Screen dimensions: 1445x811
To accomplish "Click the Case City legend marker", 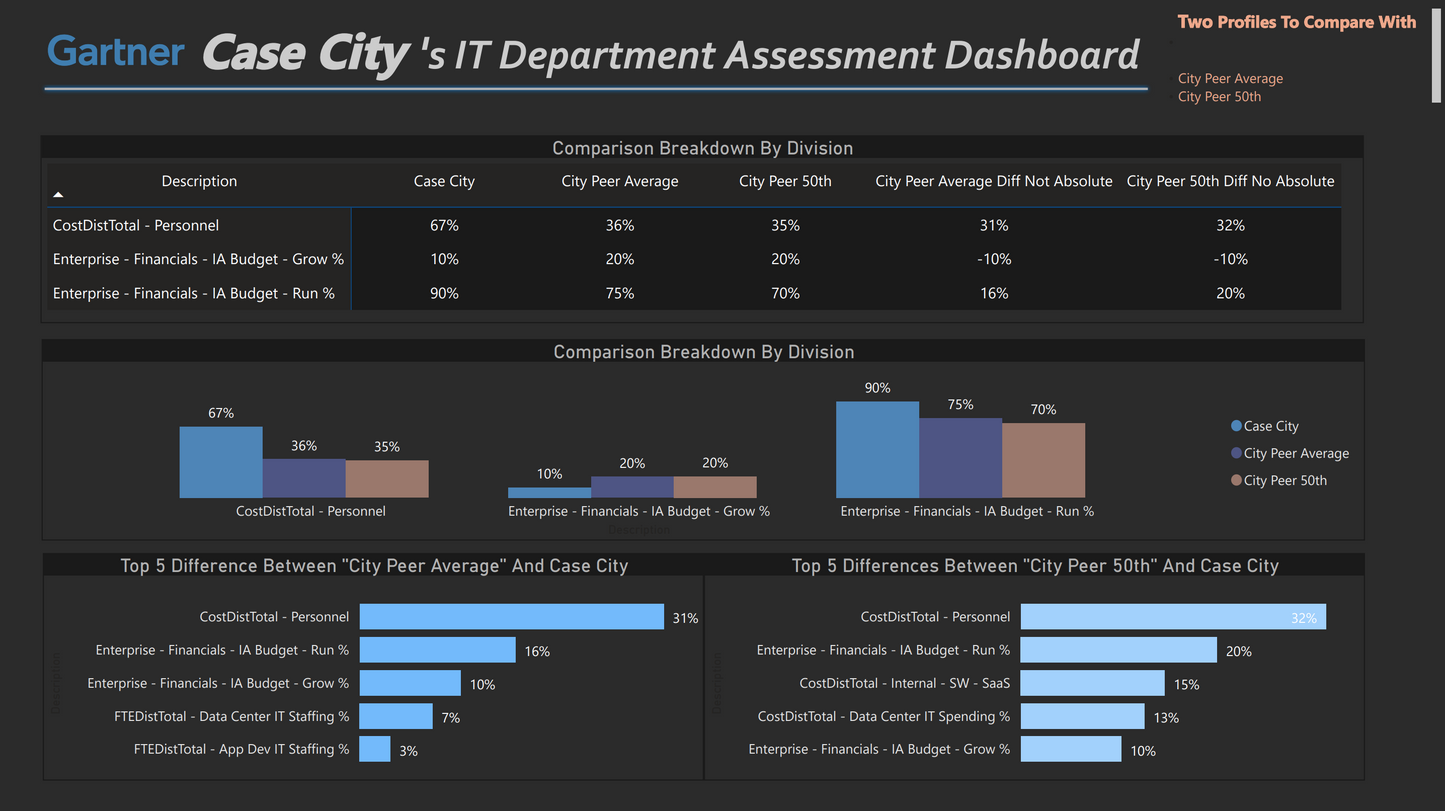I will point(1236,426).
